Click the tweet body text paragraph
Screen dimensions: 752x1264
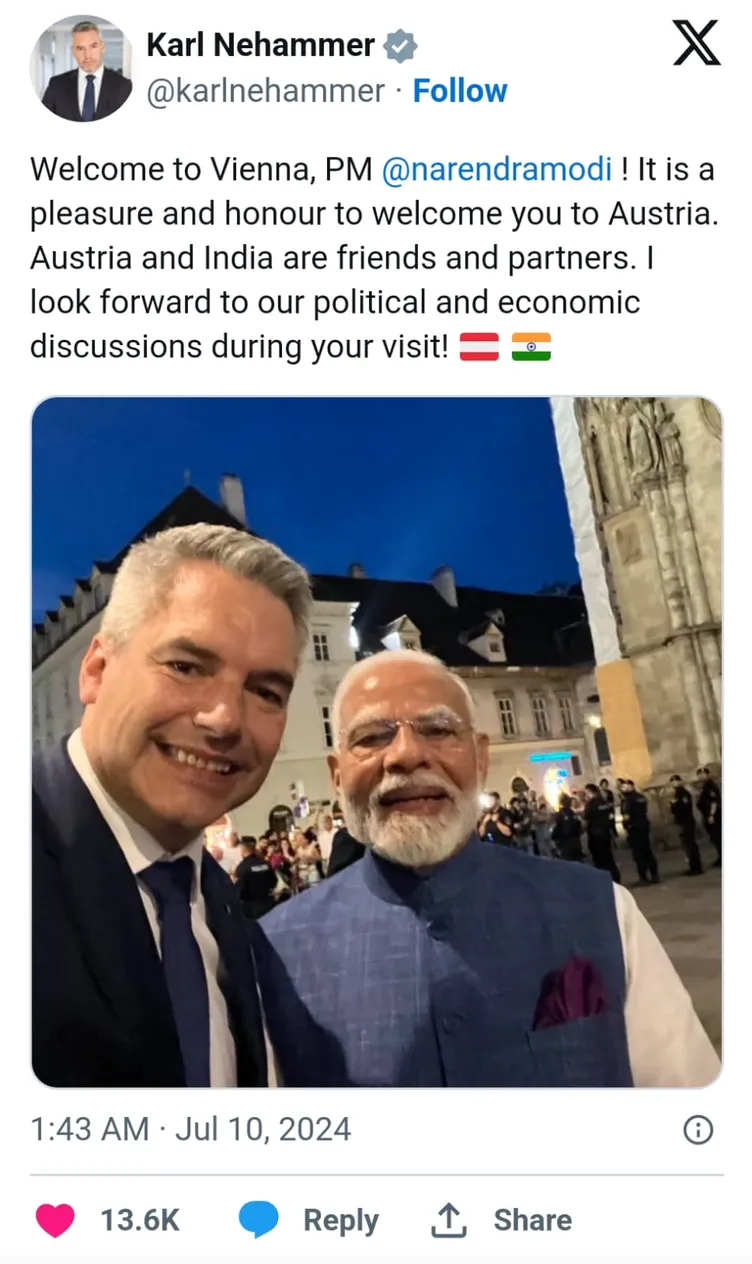click(x=374, y=258)
